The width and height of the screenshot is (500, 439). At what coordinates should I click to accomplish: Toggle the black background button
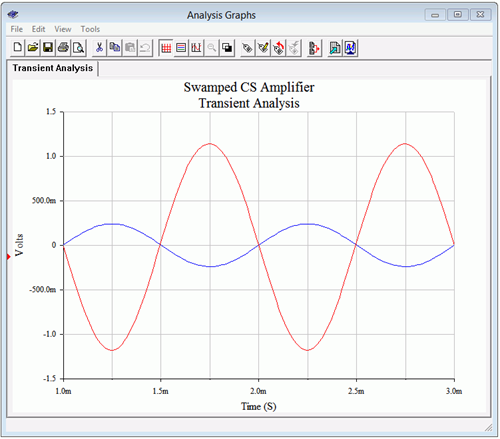227,48
